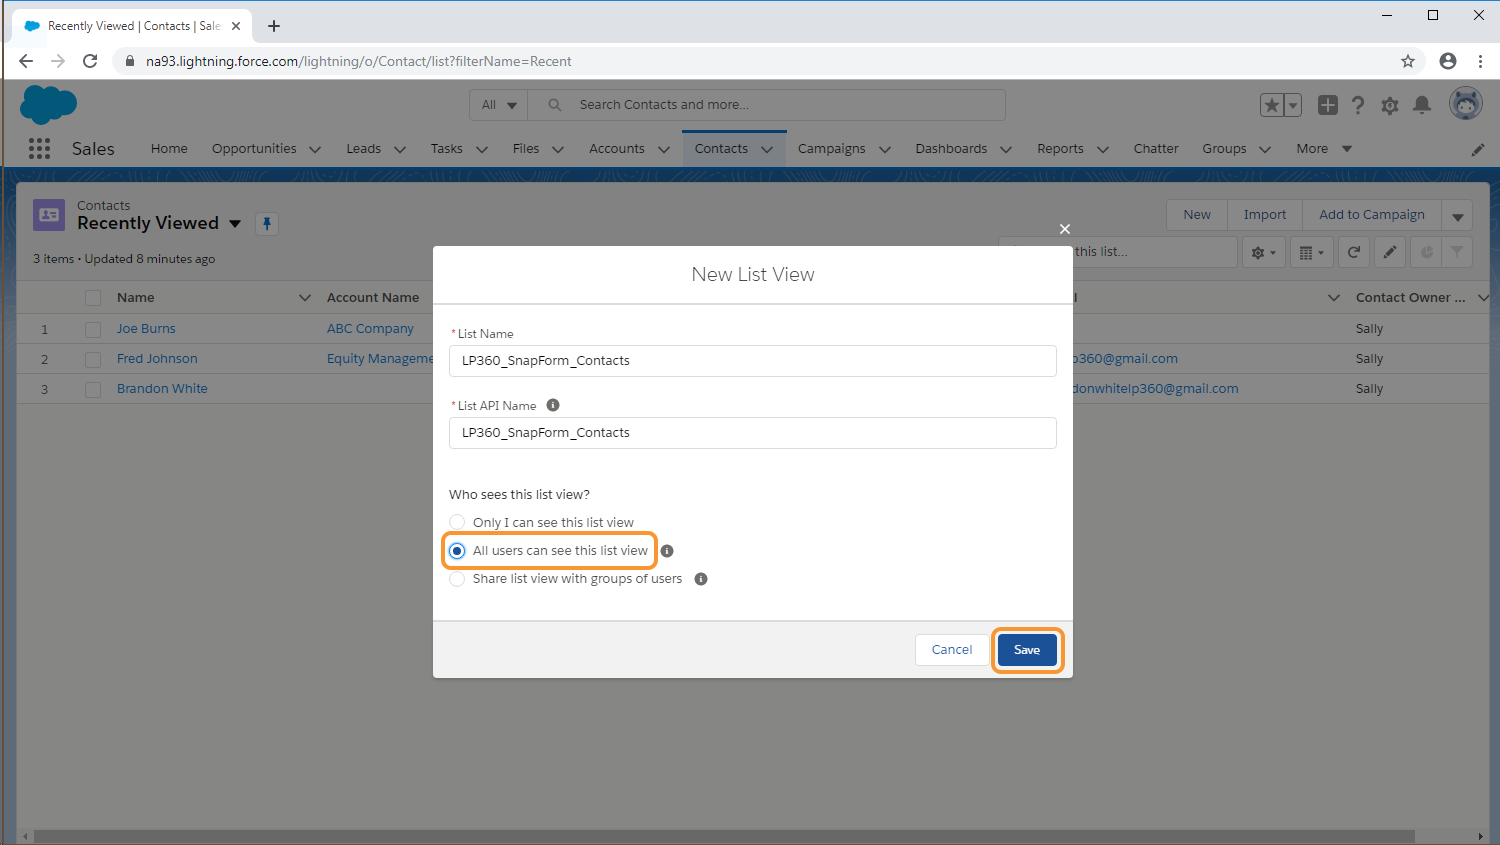The height and width of the screenshot is (845, 1500).
Task: Tick the checkbox for Joe Burns
Action: click(93, 329)
